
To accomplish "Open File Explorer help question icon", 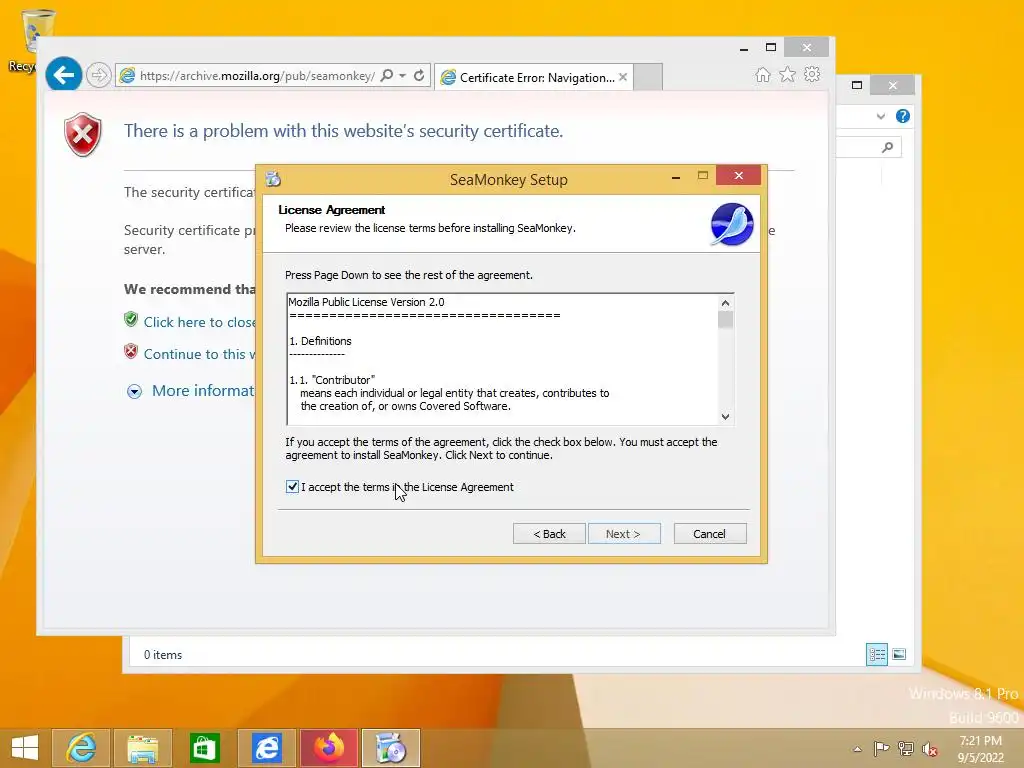I will click(x=903, y=116).
